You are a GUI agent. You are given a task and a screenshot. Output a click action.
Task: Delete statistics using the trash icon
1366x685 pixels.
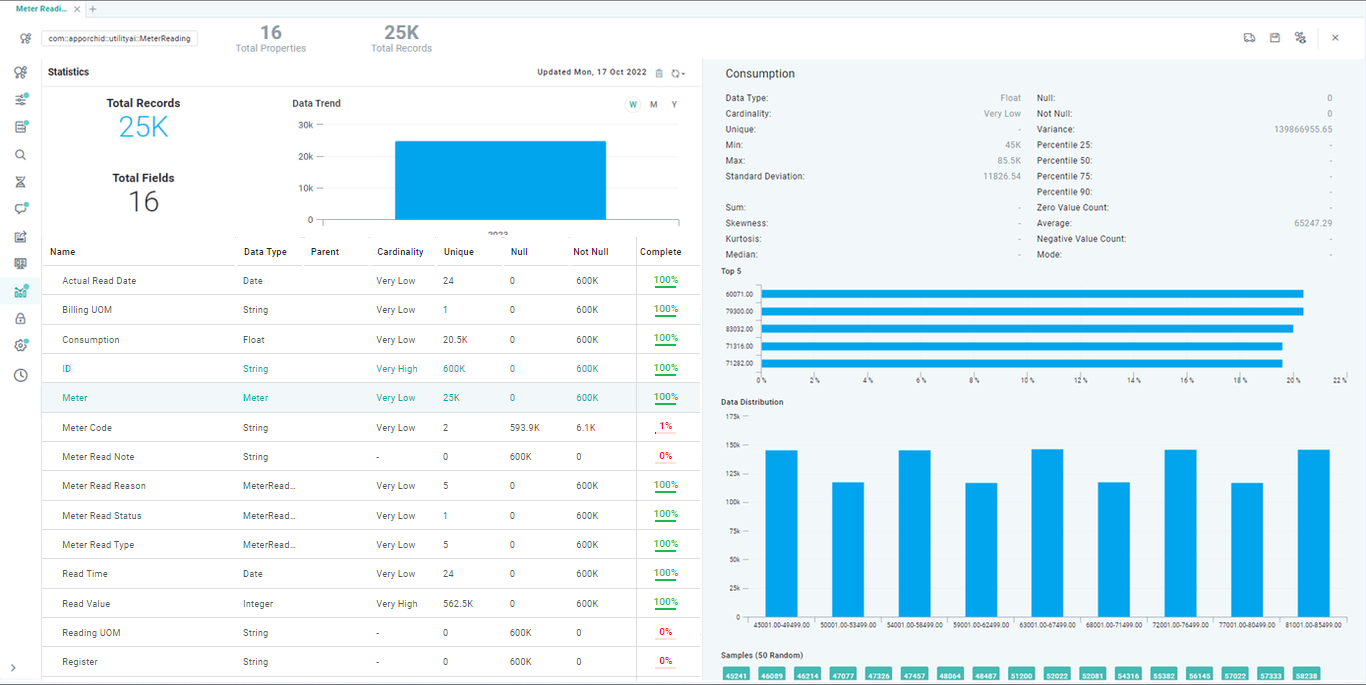click(x=659, y=73)
